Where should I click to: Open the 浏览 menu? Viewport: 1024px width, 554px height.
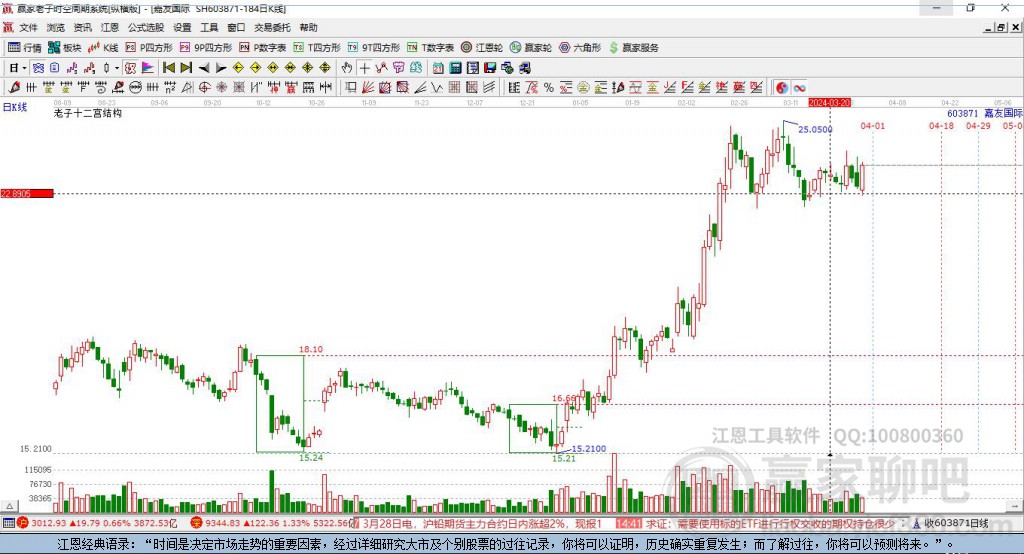(x=56, y=27)
